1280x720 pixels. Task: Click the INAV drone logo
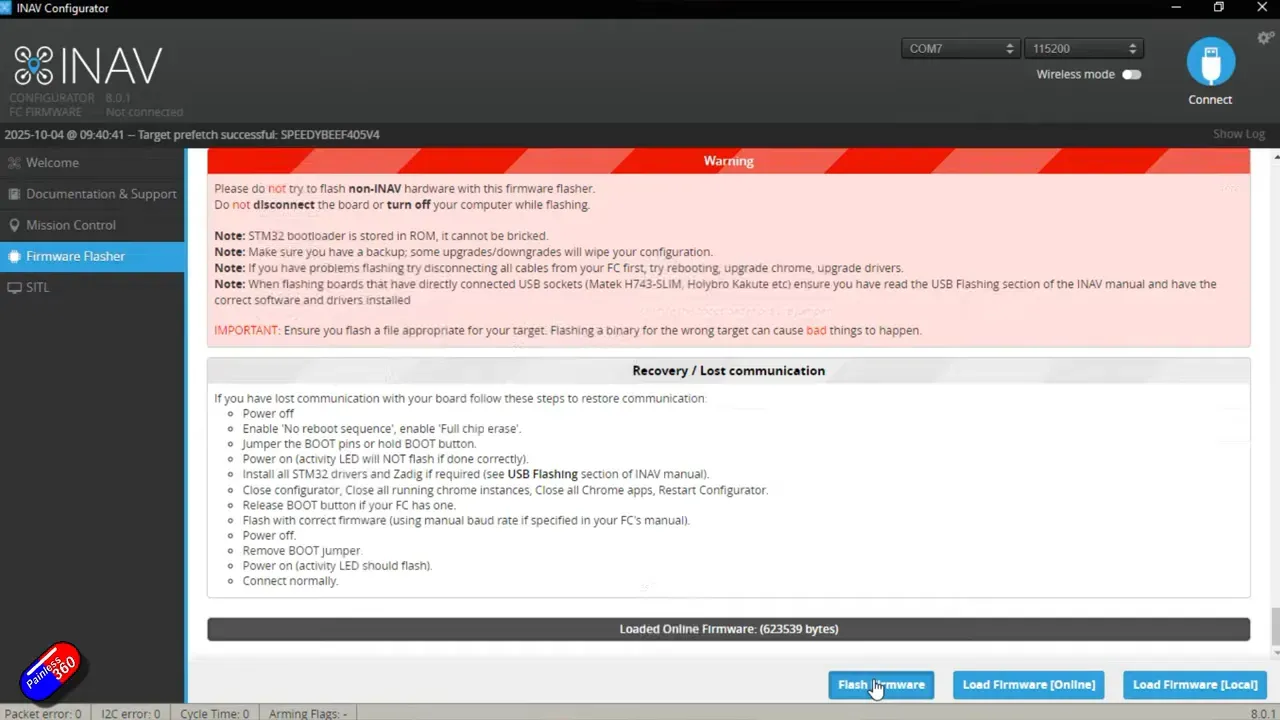coord(33,65)
